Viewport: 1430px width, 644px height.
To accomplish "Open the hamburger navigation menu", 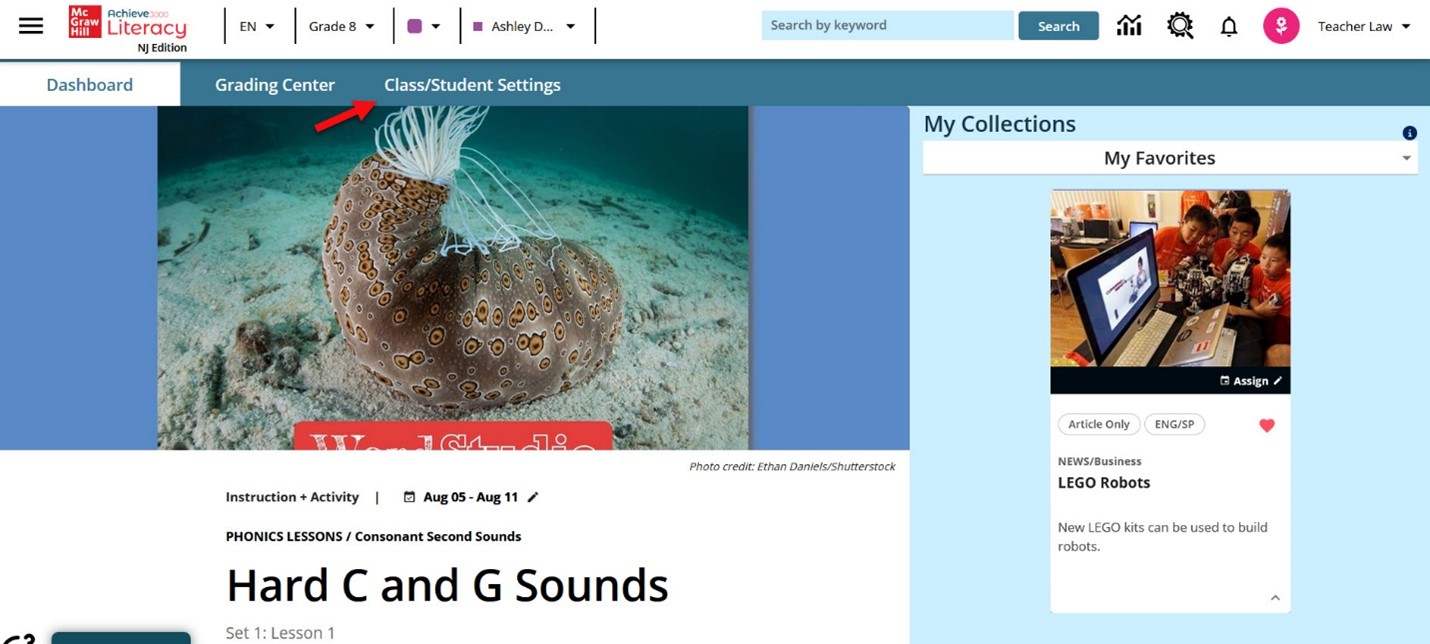I will pos(30,25).
